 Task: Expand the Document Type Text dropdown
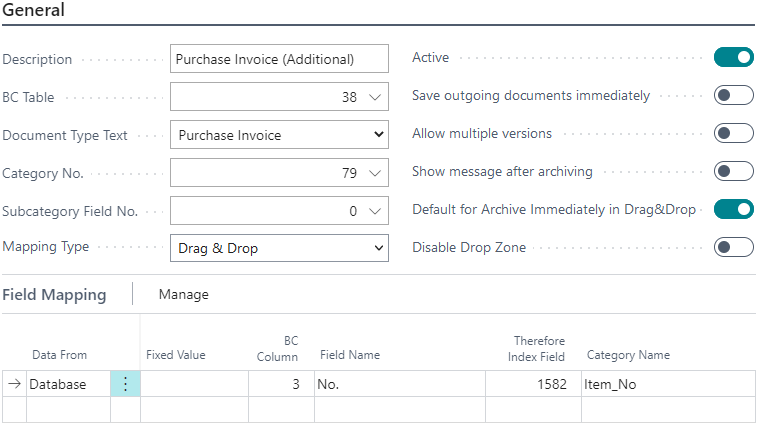(x=378, y=135)
